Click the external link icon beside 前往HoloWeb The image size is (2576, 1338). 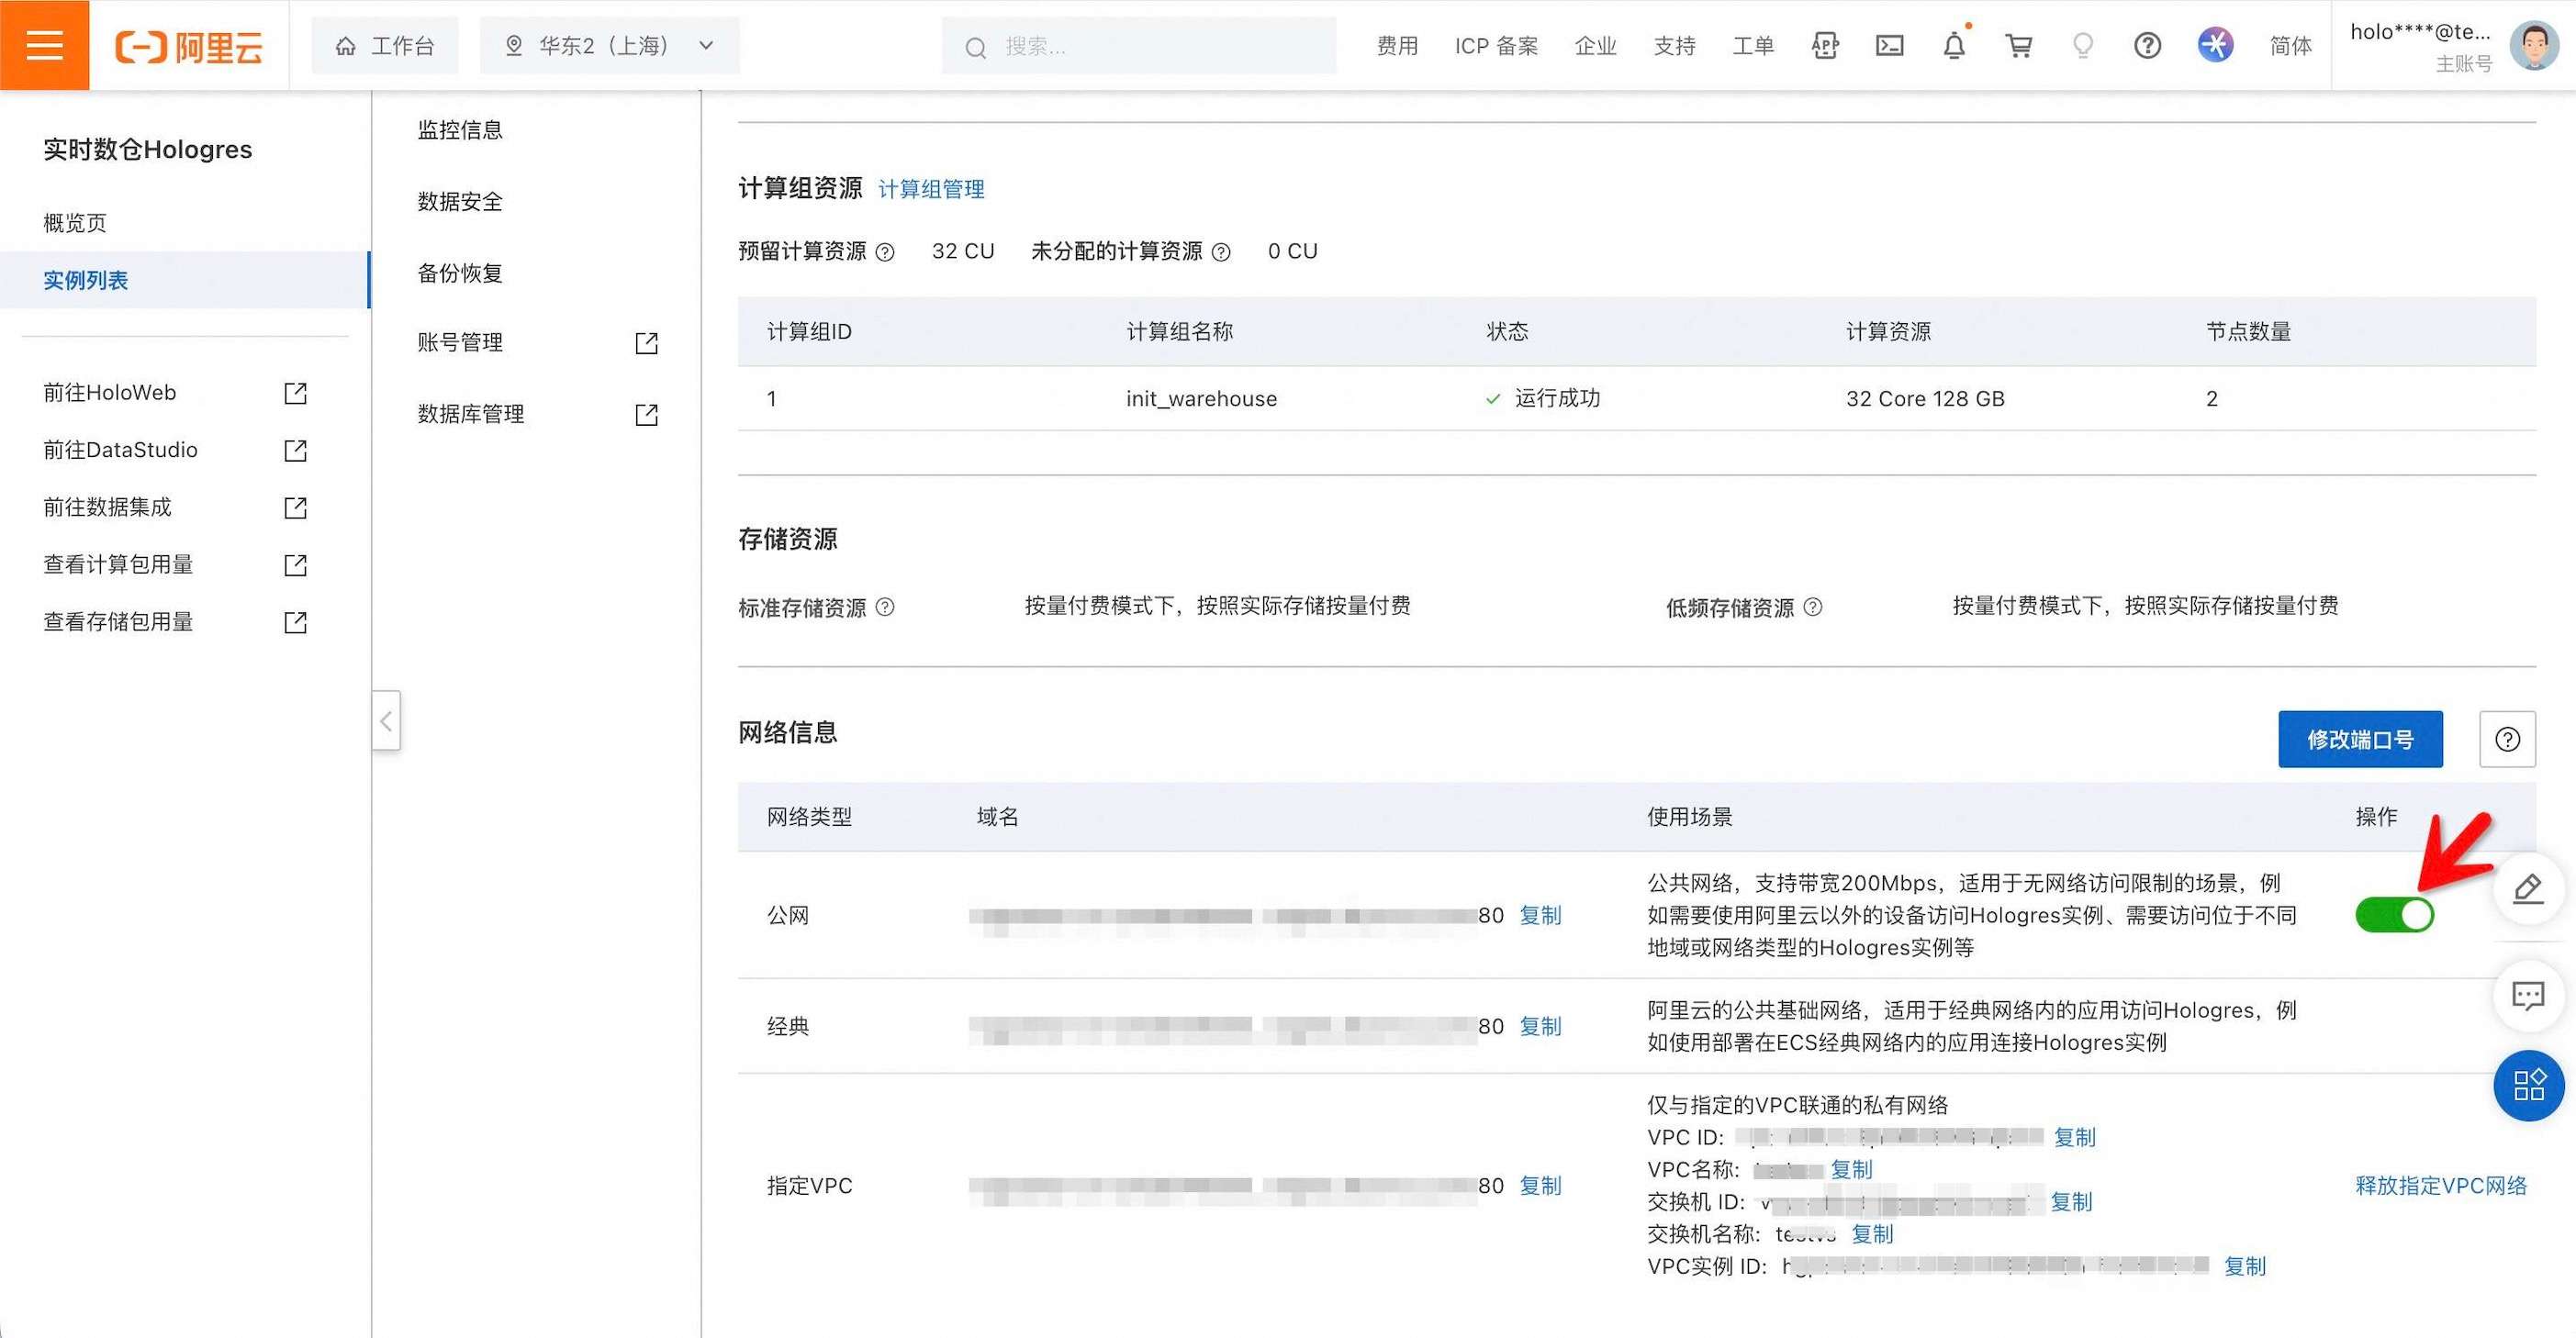pos(295,393)
